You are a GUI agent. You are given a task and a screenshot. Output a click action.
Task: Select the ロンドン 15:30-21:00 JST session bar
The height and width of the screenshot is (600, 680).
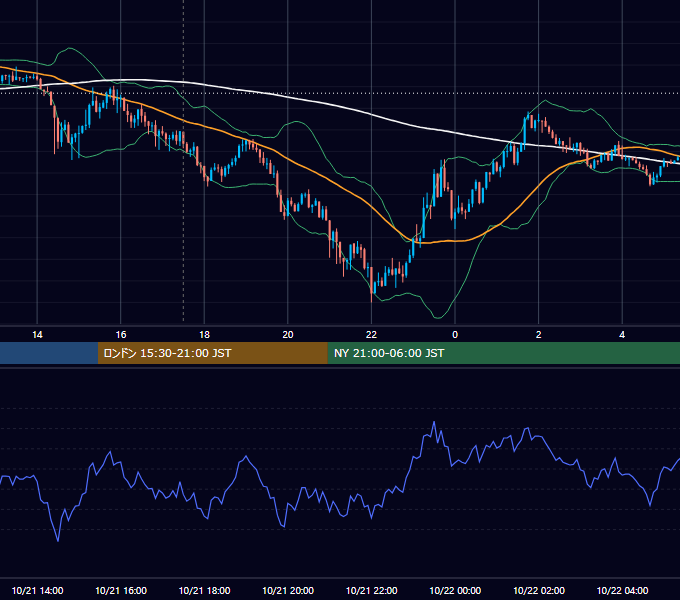pyautogui.click(x=212, y=353)
